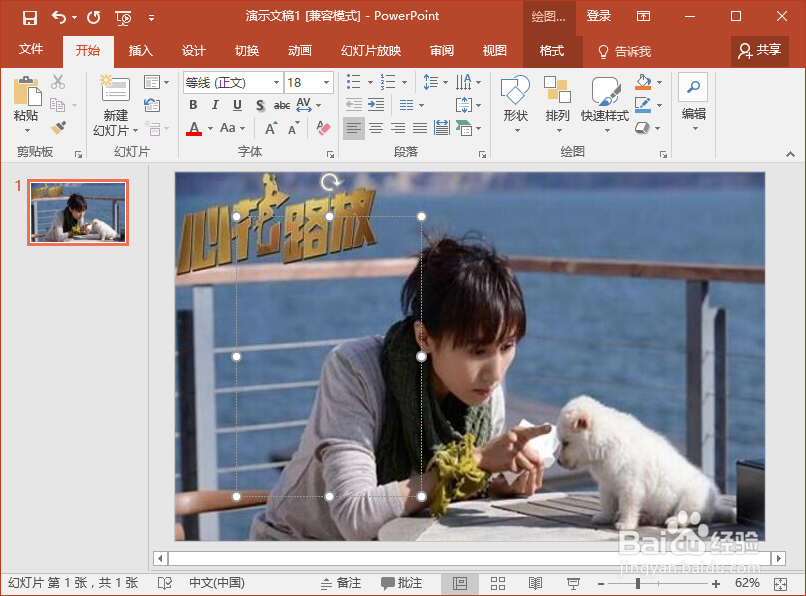Switch to Reading view in status bar
This screenshot has height=596, width=806.
click(x=535, y=583)
